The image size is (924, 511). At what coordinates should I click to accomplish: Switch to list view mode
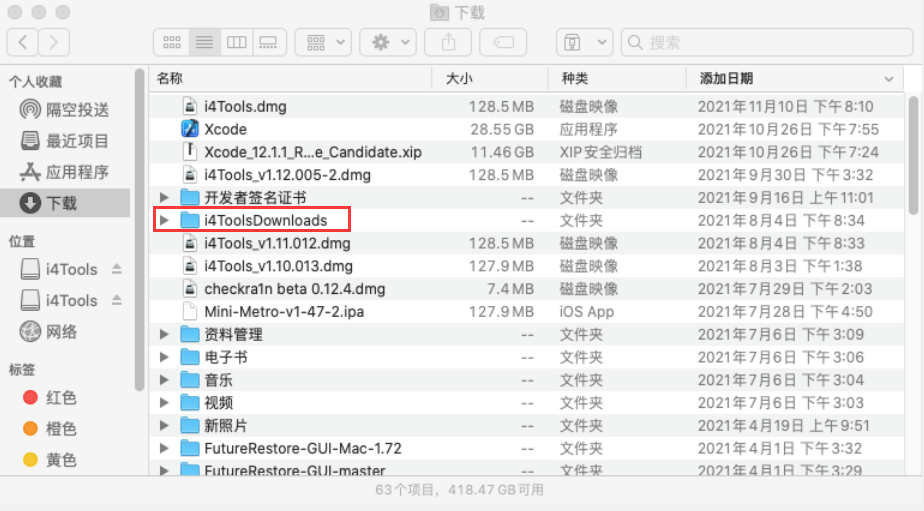[204, 42]
